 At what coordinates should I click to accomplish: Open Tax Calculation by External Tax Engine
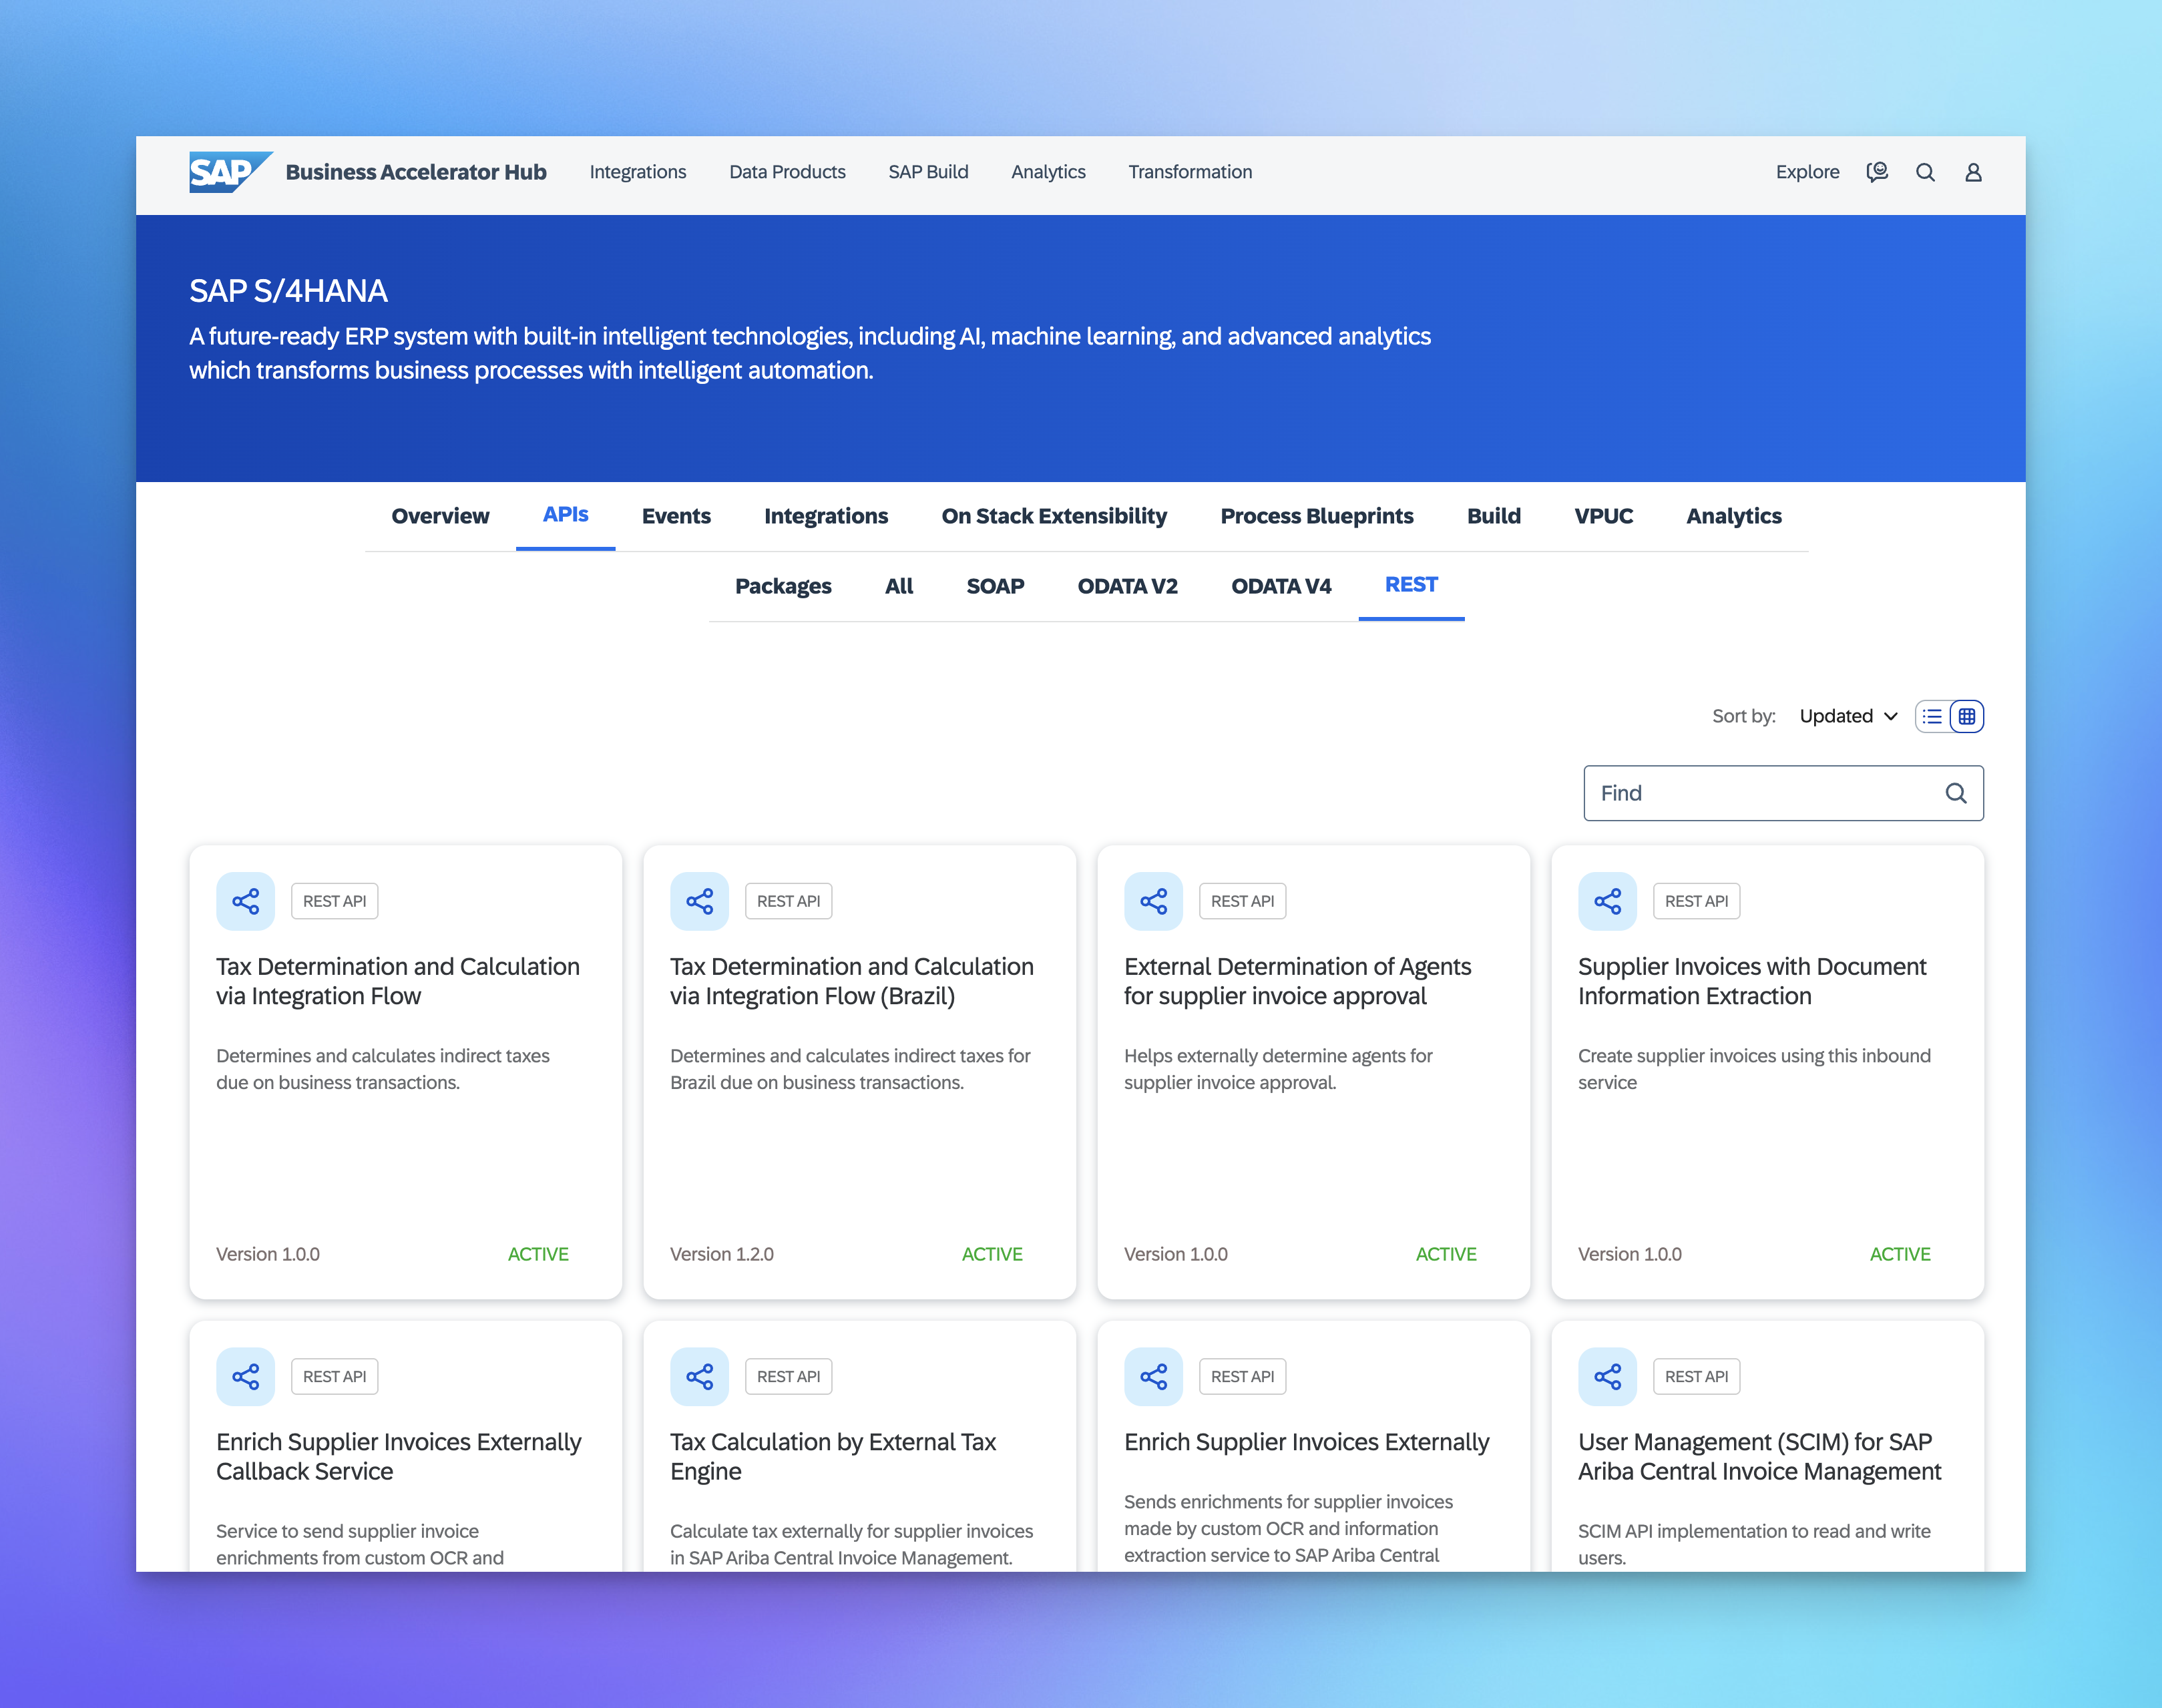click(833, 1456)
